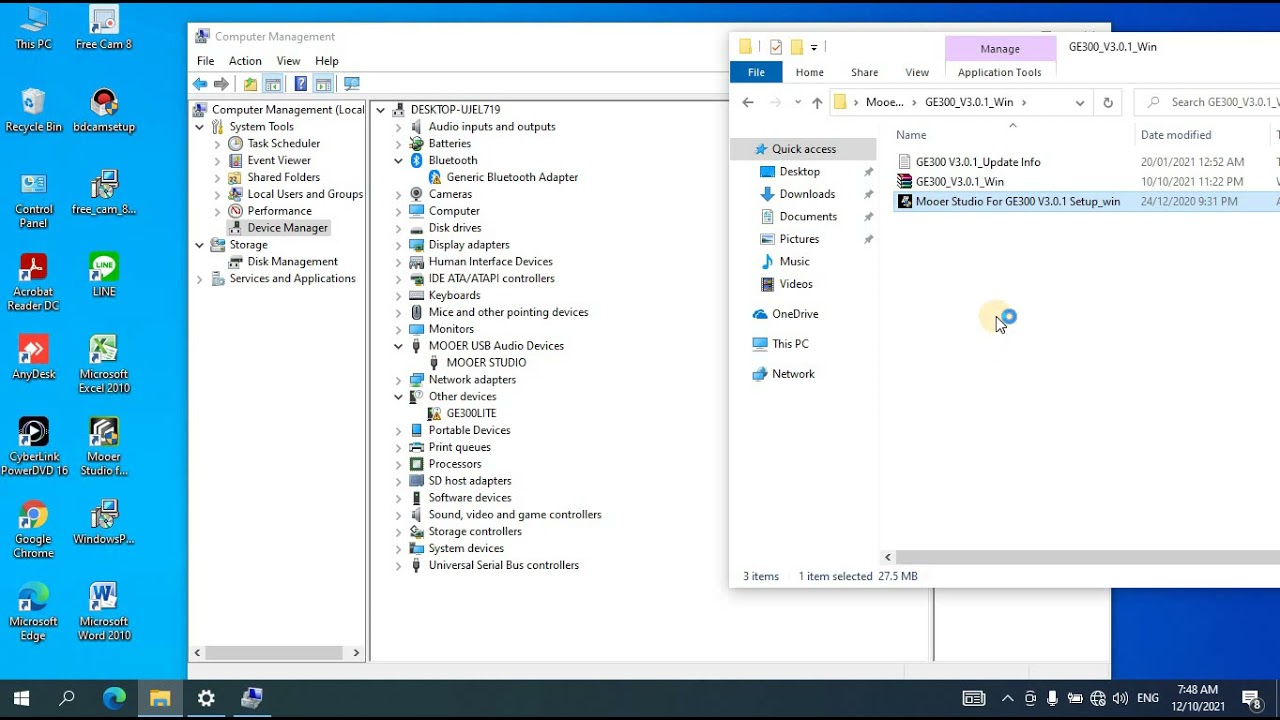The height and width of the screenshot is (720, 1280).
Task: Select the Generic Bluetooth Adapter device icon
Action: tap(435, 177)
